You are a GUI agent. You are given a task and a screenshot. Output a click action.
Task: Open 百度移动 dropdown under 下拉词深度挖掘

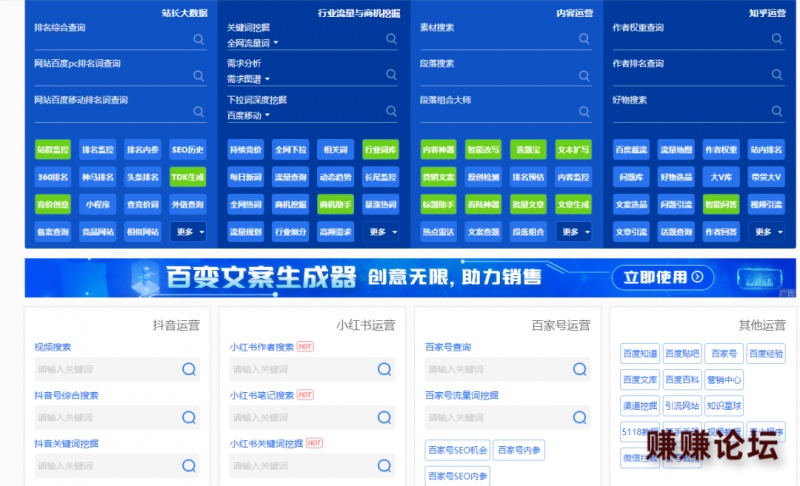[248, 116]
